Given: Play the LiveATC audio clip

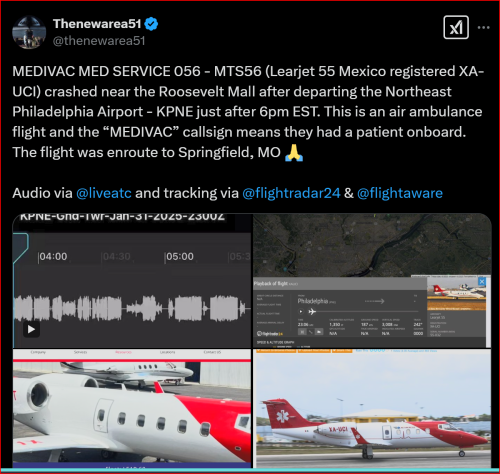Looking at the screenshot, I should coord(31,329).
